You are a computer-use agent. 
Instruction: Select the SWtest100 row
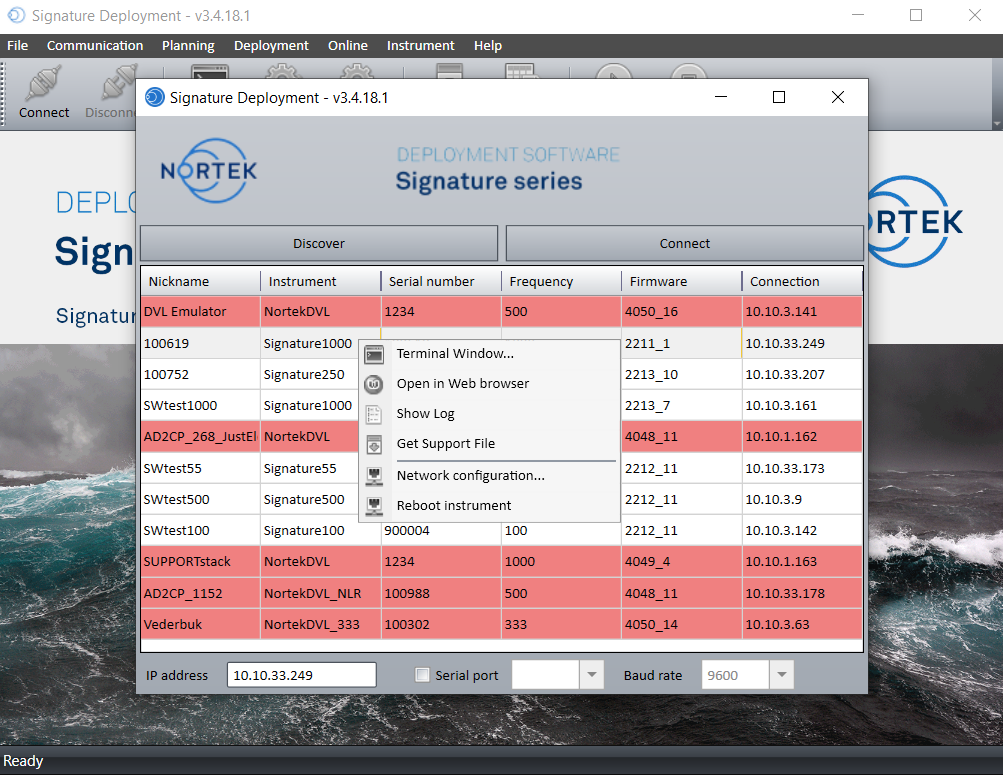click(x=502, y=530)
